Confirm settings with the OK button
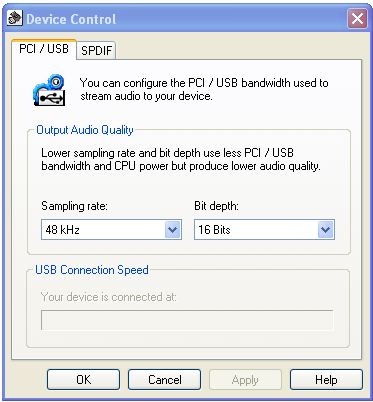The width and height of the screenshot is (373, 402). (x=83, y=379)
